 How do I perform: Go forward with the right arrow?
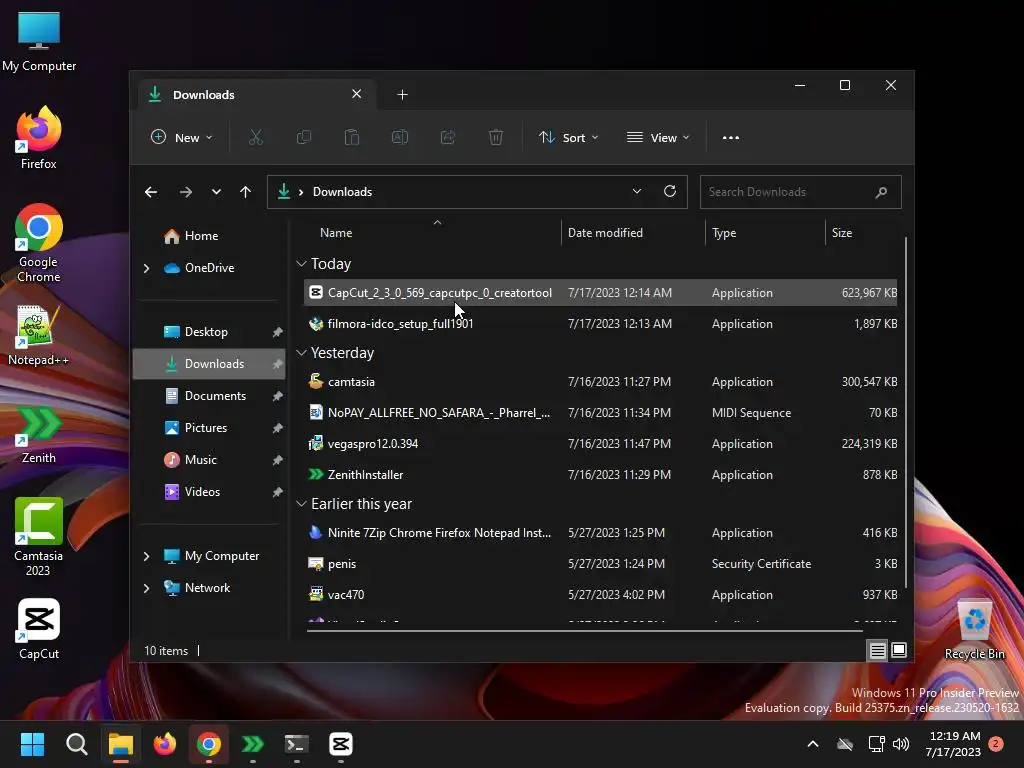coord(185,192)
